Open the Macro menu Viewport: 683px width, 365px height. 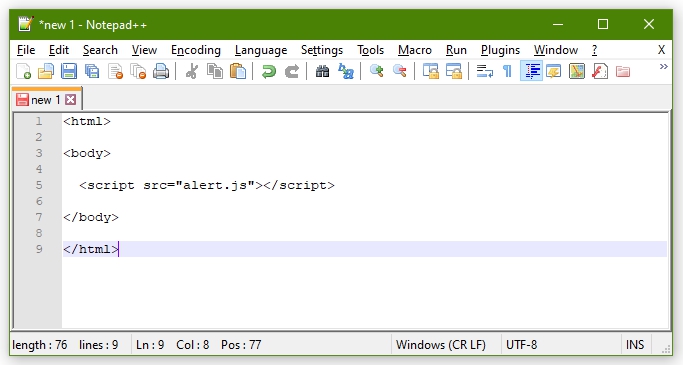415,50
